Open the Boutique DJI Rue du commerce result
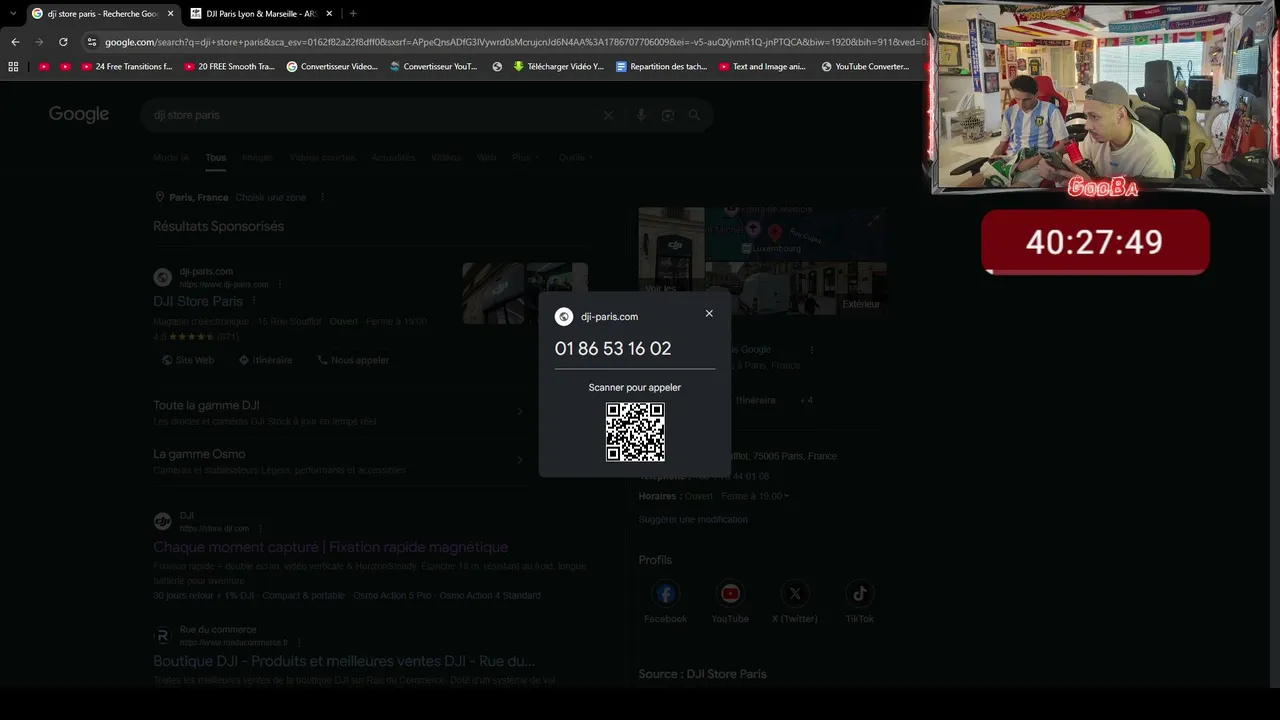 coord(344,661)
